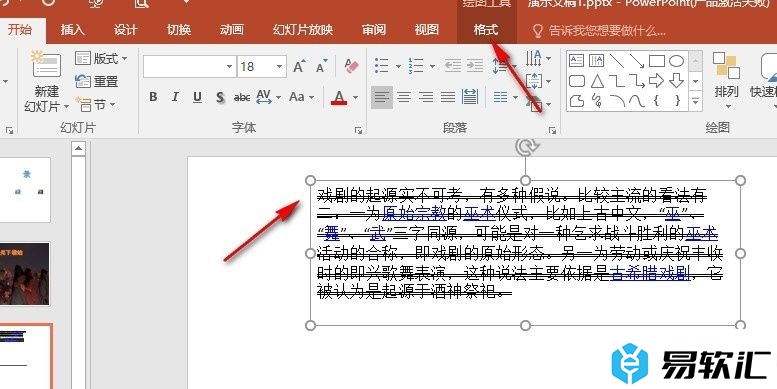The image size is (777, 389).
Task: Expand the font size 18 dropdown
Action: 279,66
